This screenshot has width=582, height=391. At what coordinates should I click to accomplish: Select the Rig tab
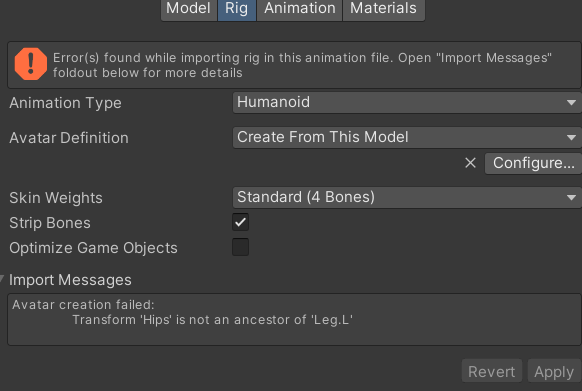[237, 9]
